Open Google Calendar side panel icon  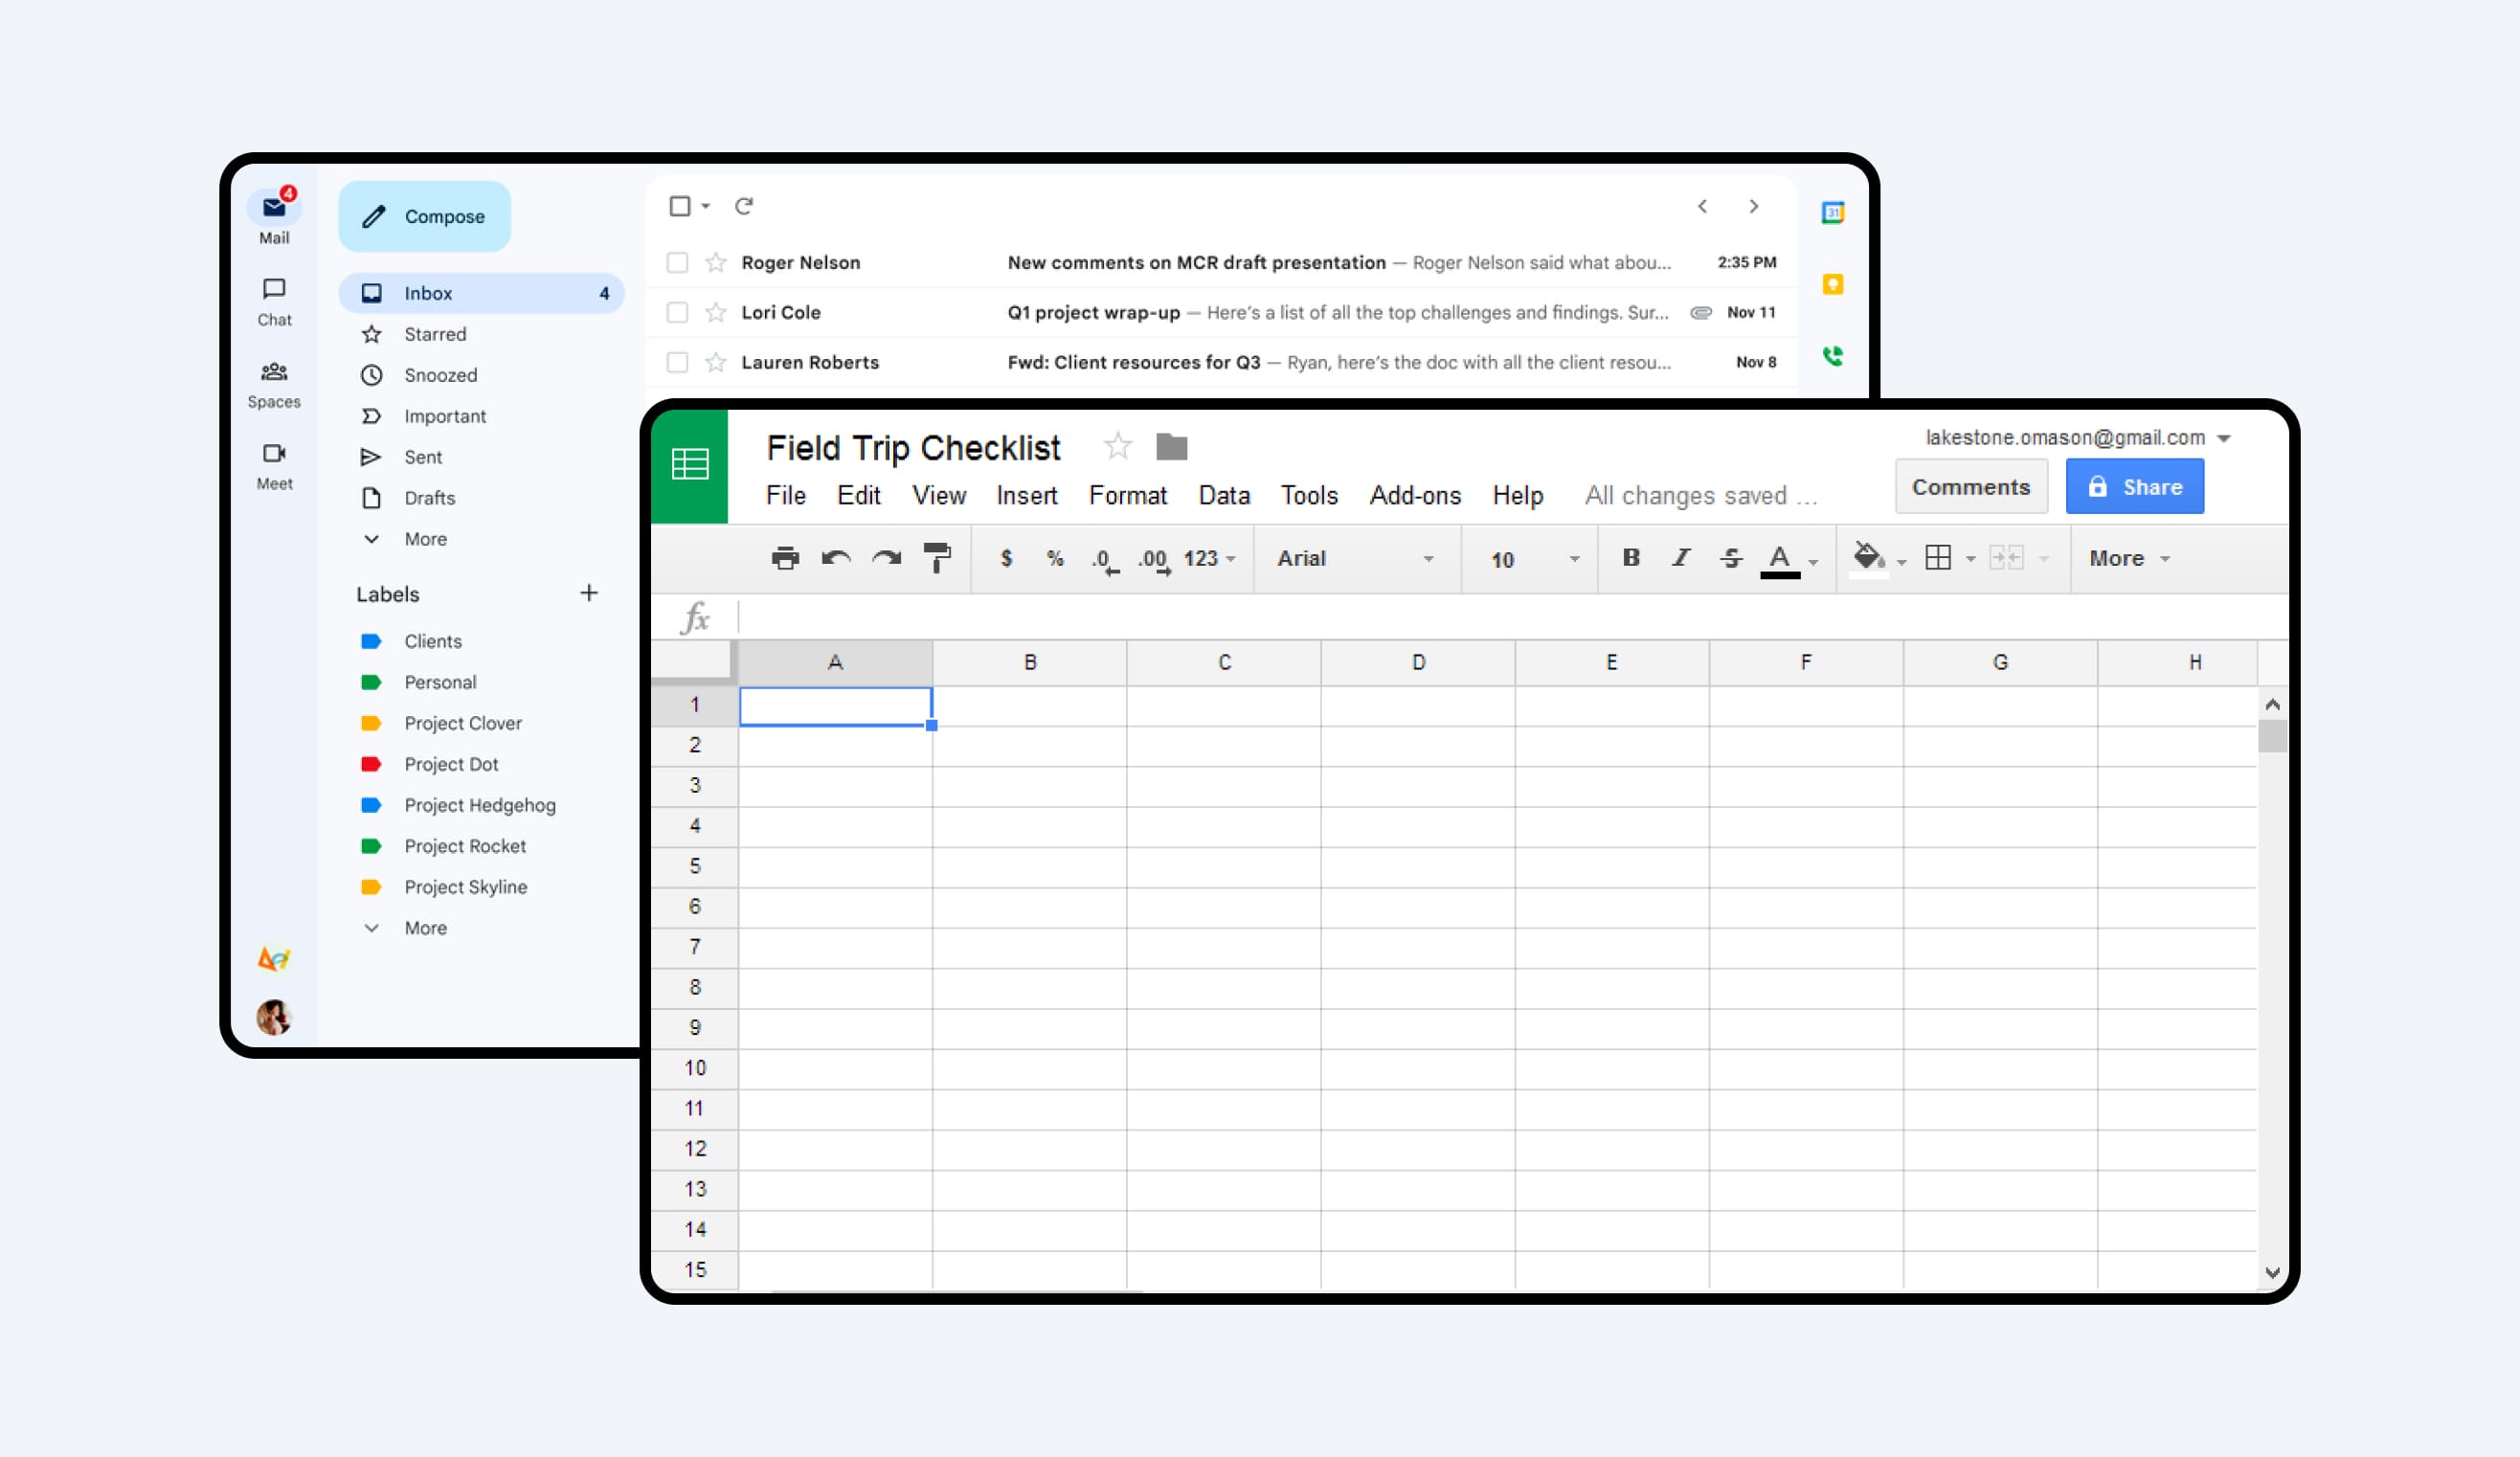pos(1833,213)
